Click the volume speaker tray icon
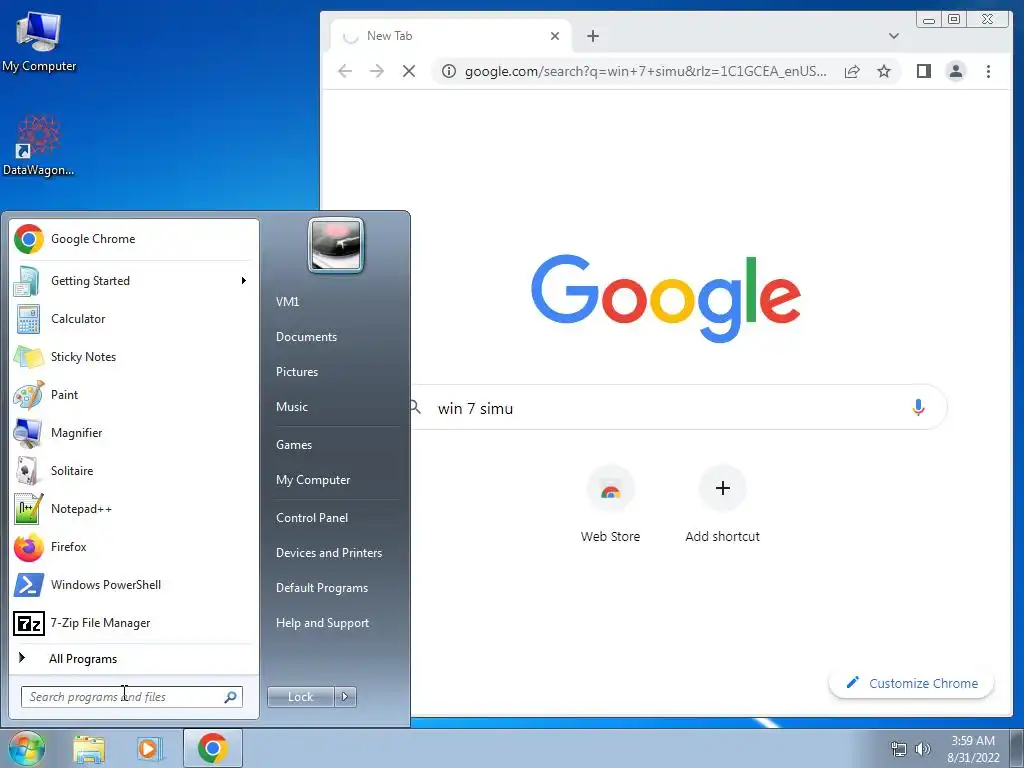1024x768 pixels. point(923,749)
